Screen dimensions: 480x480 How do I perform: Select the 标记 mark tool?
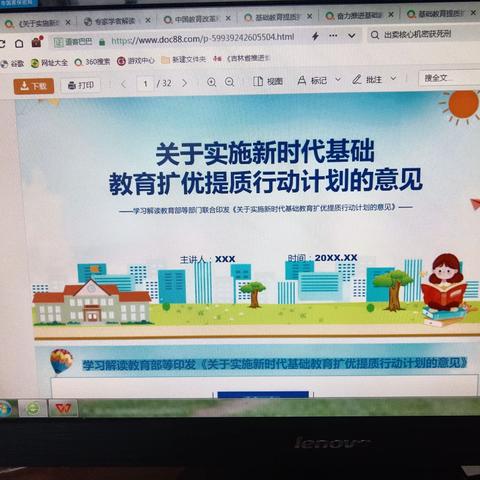point(312,80)
